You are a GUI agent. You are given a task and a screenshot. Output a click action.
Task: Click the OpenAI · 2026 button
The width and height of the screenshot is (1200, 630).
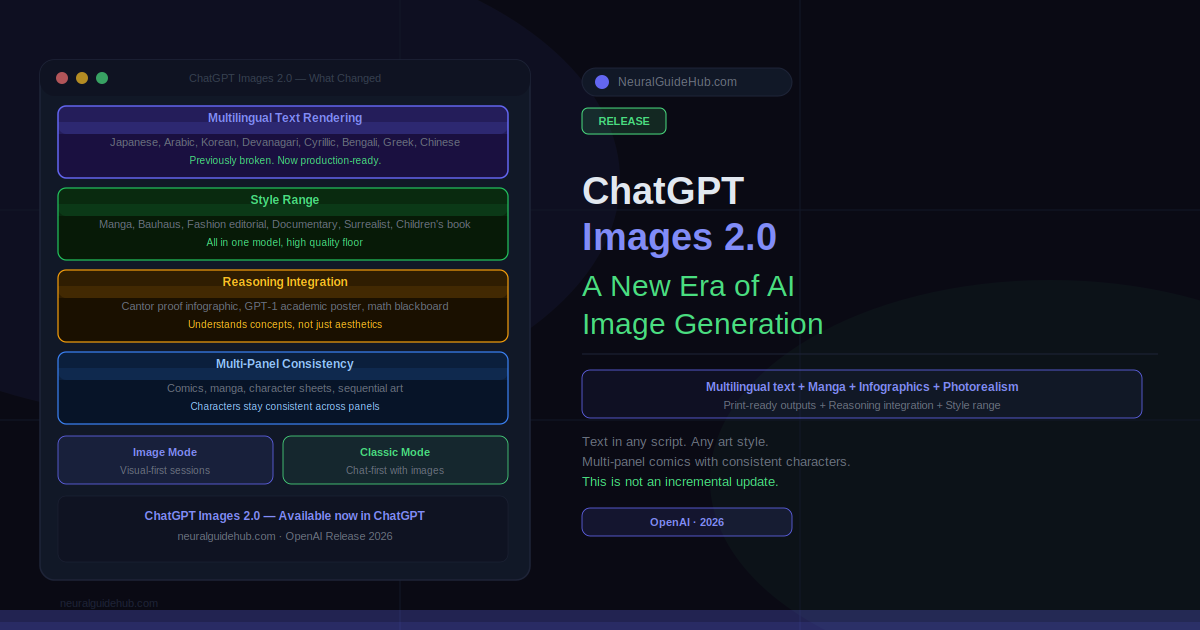687,522
